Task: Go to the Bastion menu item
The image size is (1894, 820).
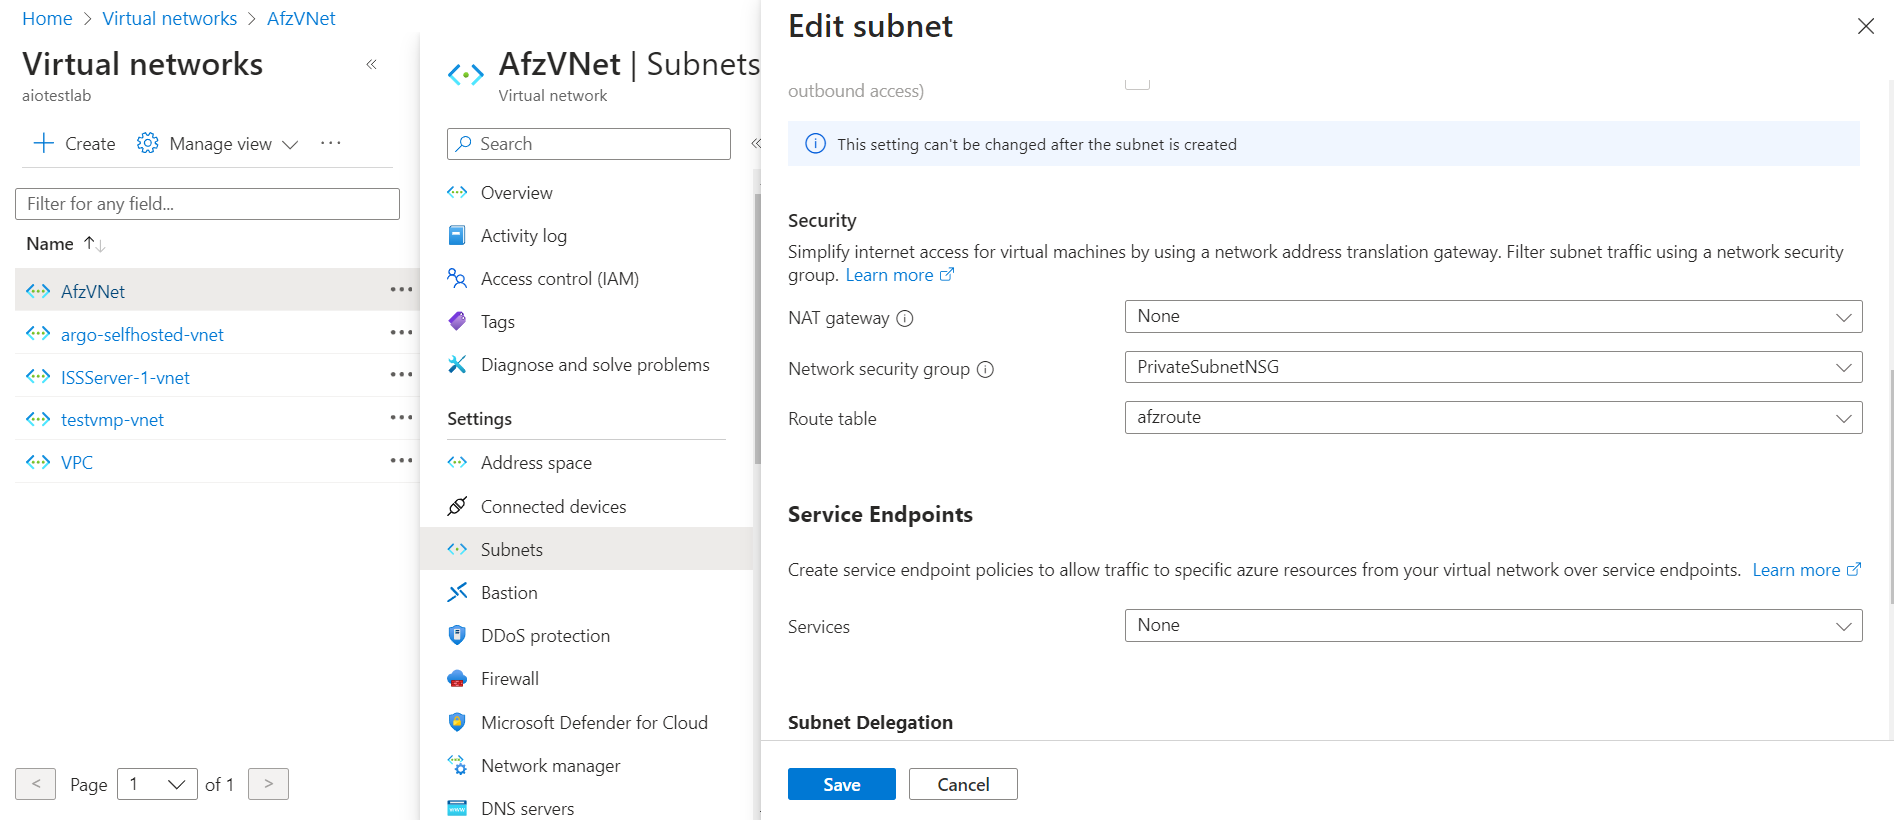Action: tap(509, 593)
